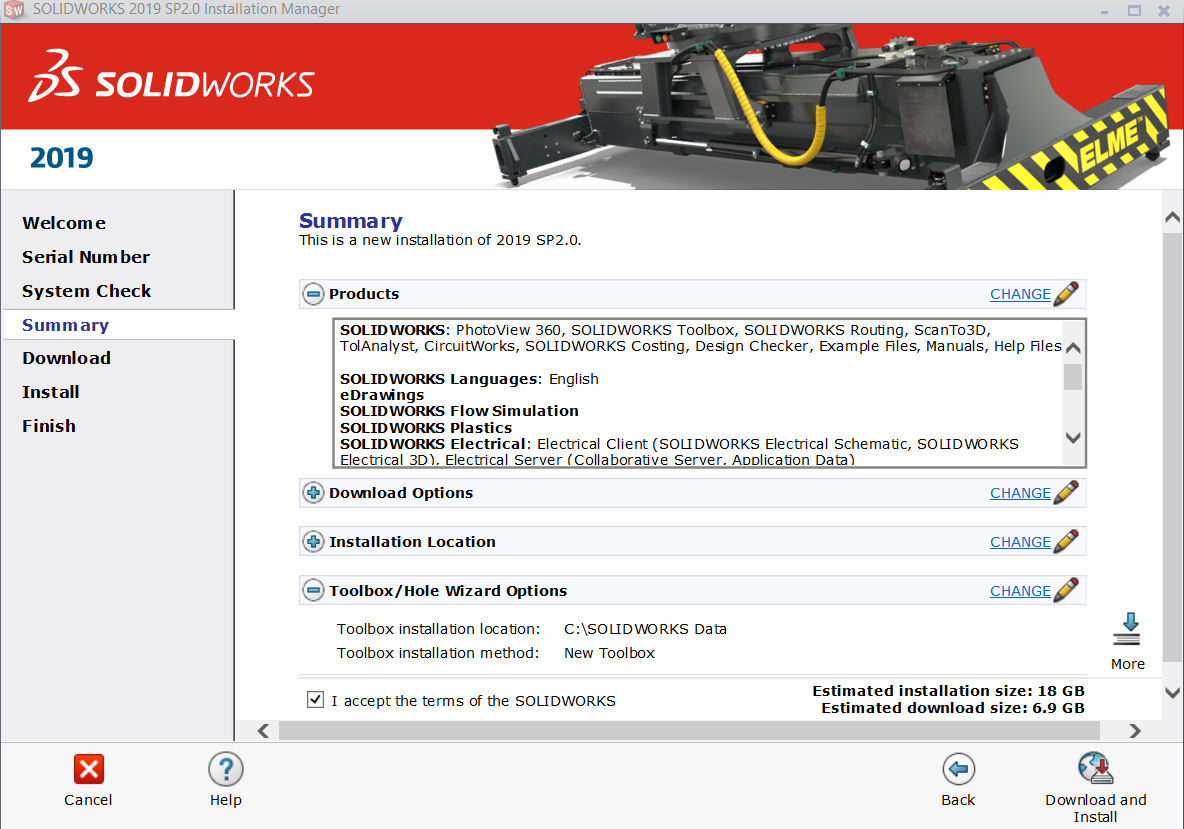This screenshot has width=1184, height=829.
Task: Expand the Download Options section
Action: [314, 493]
